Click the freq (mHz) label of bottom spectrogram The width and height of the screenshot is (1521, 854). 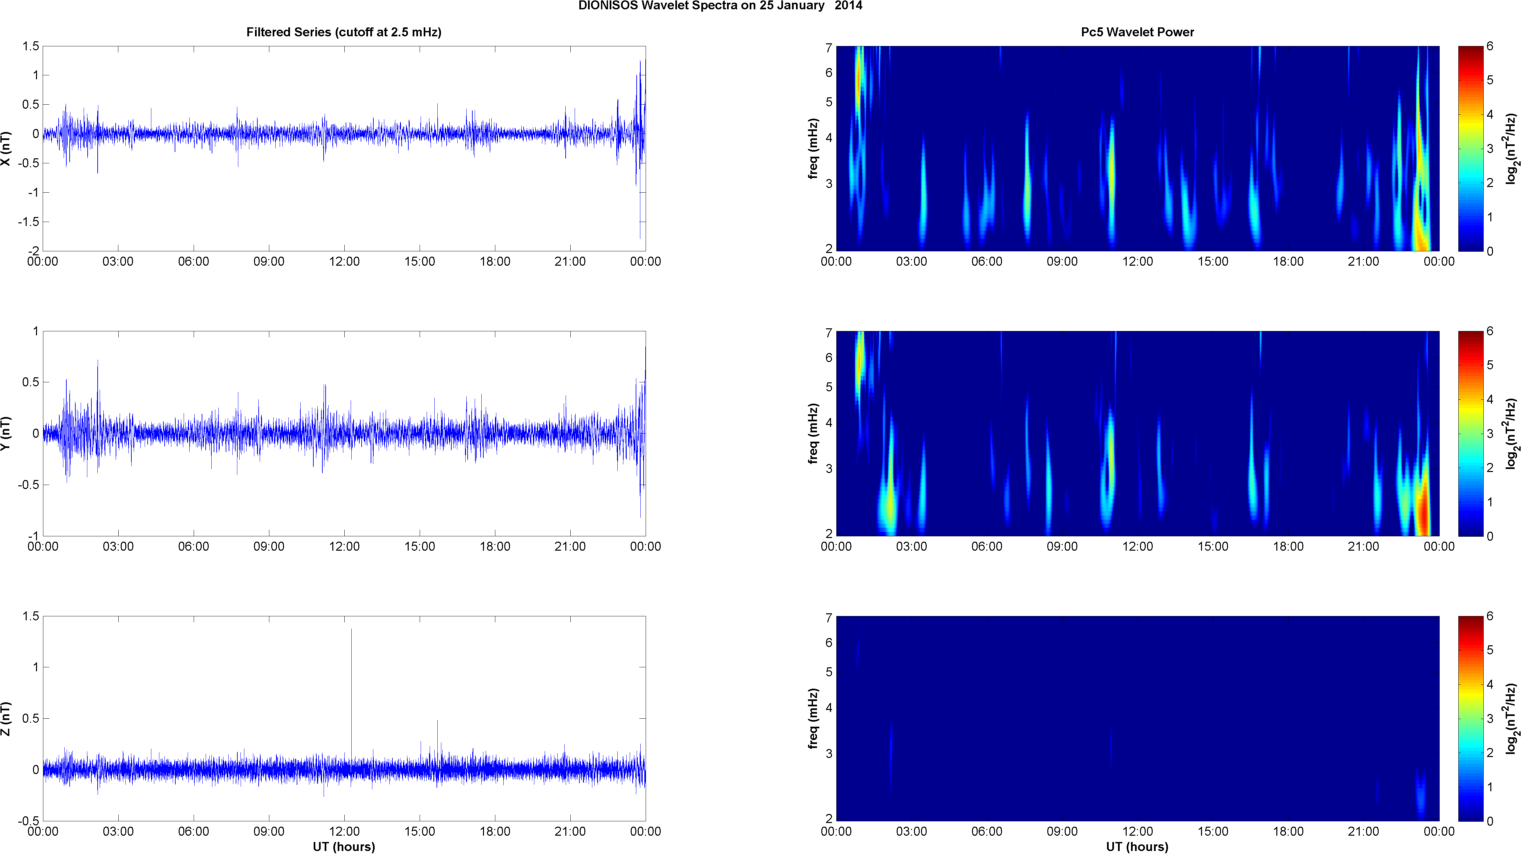pyautogui.click(x=814, y=718)
